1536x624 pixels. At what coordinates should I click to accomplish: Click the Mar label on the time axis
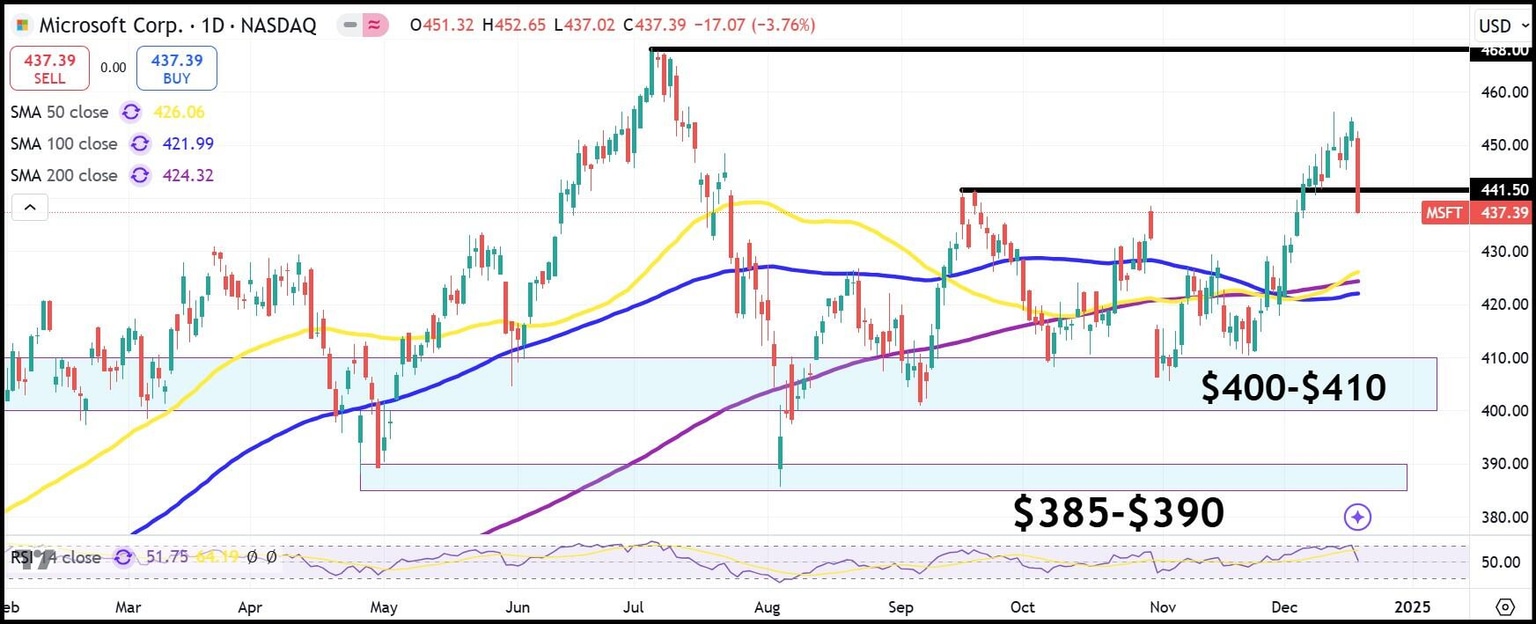pos(129,607)
